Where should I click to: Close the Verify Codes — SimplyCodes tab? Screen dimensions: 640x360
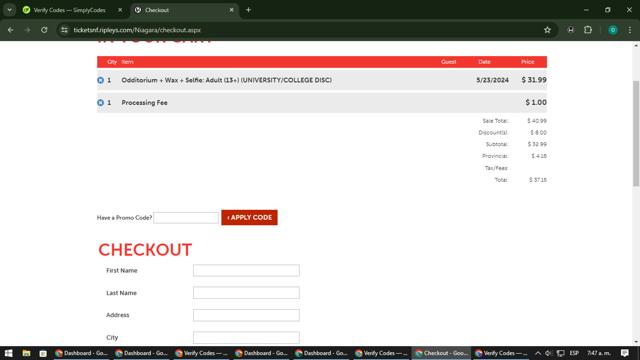pos(120,10)
